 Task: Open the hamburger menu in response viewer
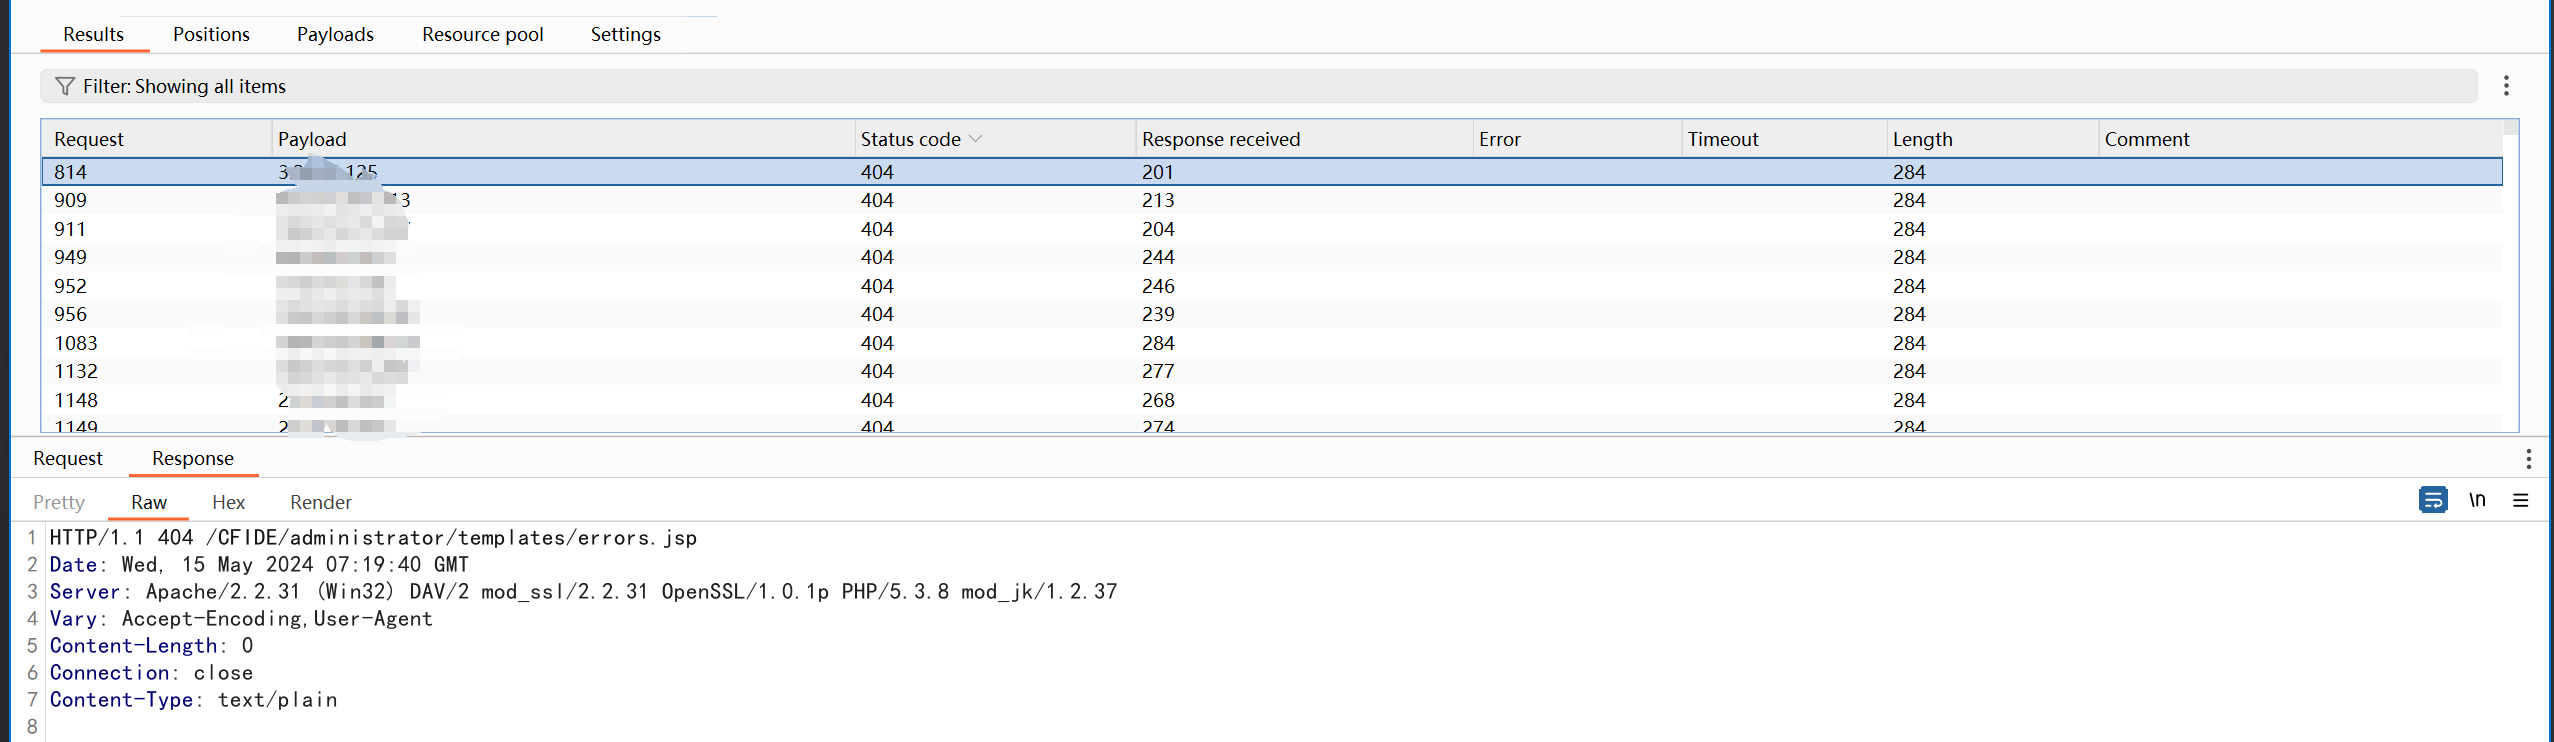point(2520,500)
